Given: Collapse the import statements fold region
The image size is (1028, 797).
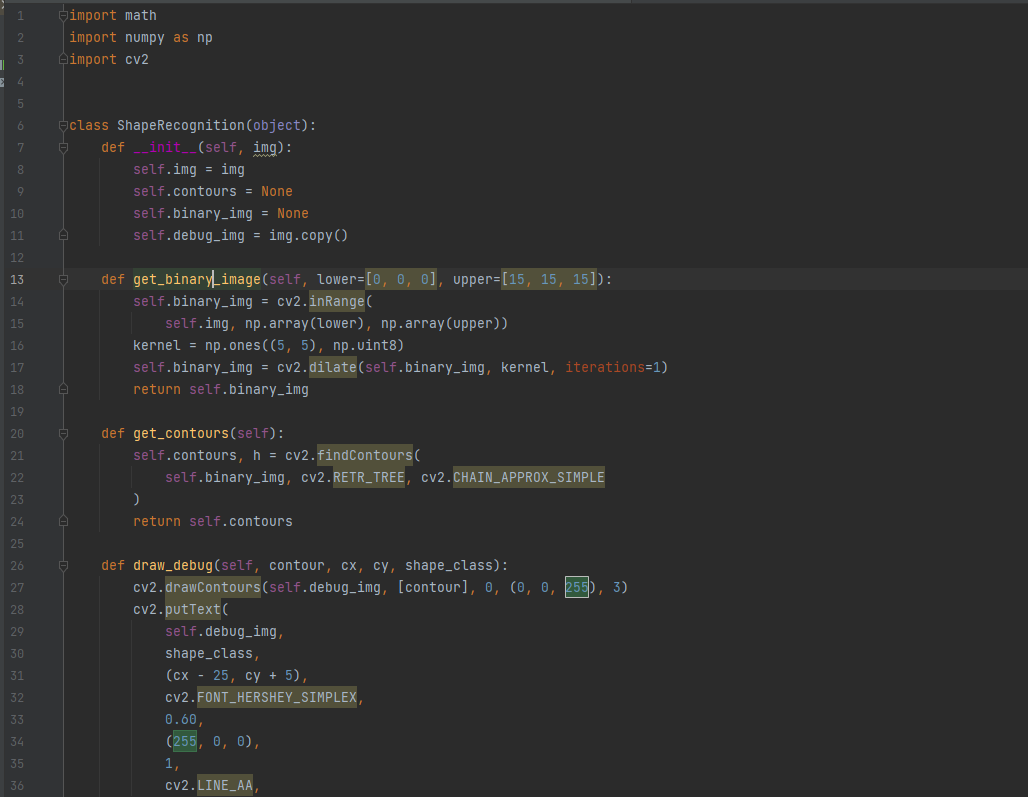Looking at the screenshot, I should pyautogui.click(x=62, y=15).
